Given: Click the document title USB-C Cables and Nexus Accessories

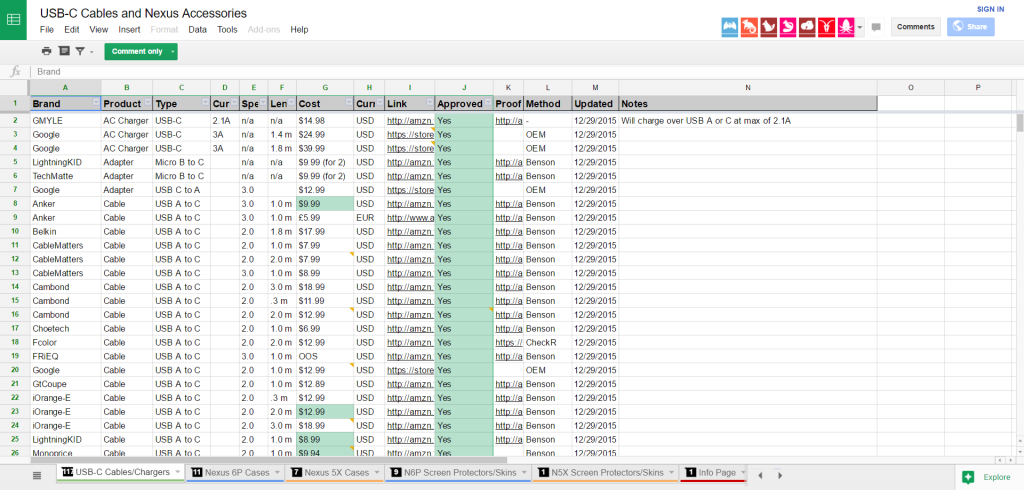Looking at the screenshot, I should [x=143, y=13].
